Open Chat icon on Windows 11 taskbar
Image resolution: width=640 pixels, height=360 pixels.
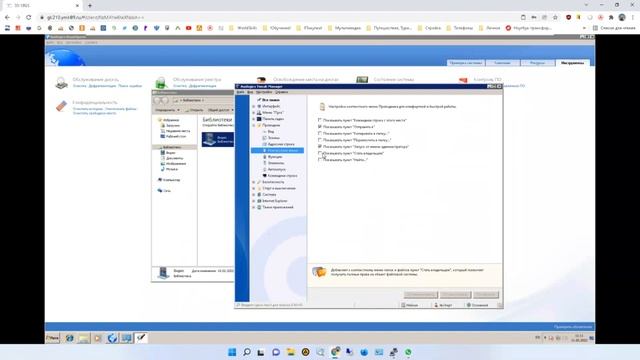[x=276, y=352]
